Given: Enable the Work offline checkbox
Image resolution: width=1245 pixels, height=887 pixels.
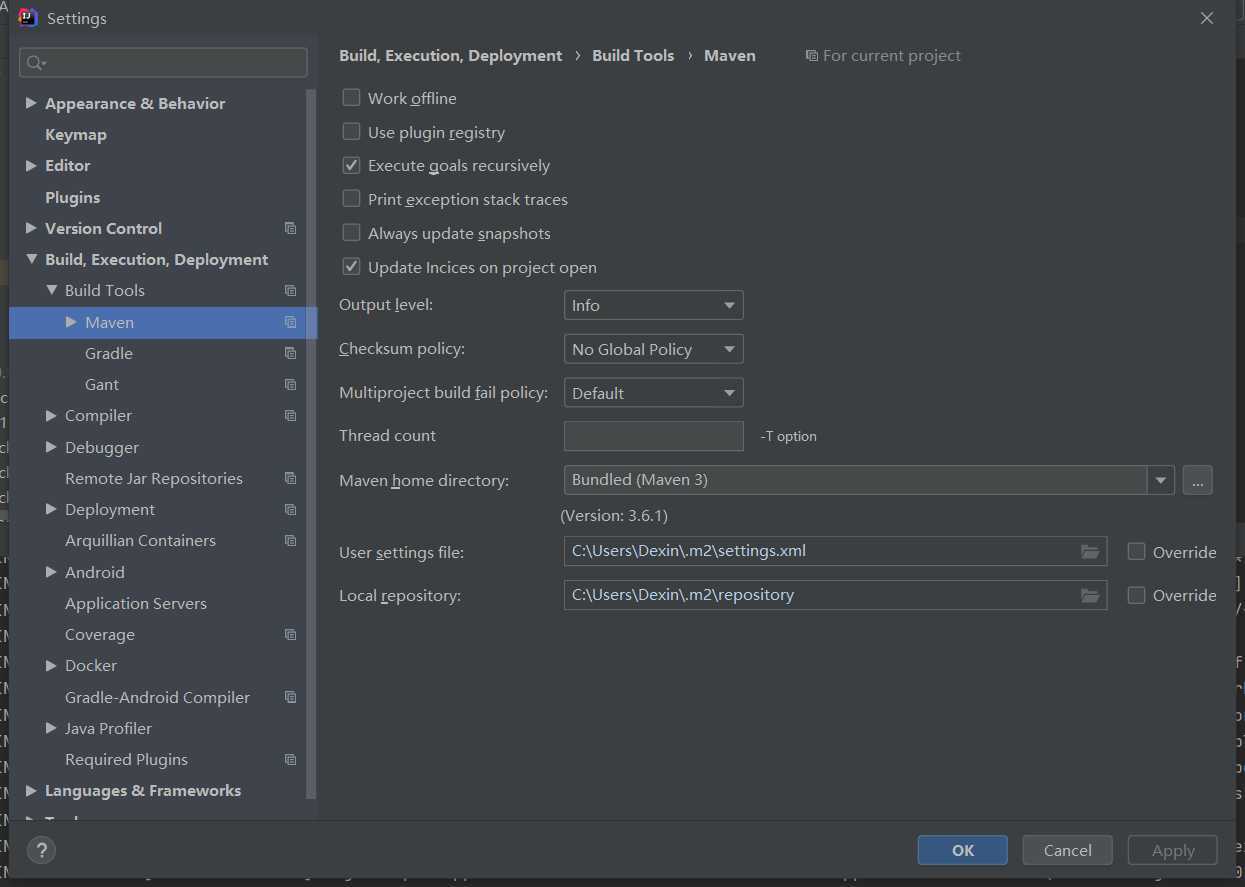Looking at the screenshot, I should (351, 98).
